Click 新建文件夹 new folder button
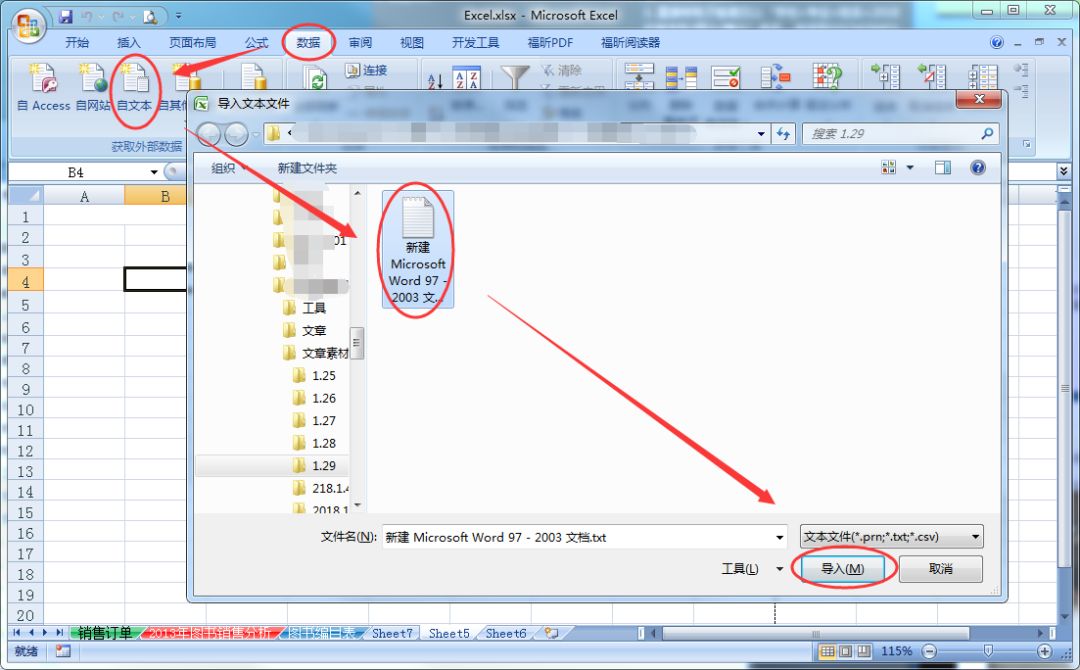The width and height of the screenshot is (1080, 670). click(x=307, y=168)
